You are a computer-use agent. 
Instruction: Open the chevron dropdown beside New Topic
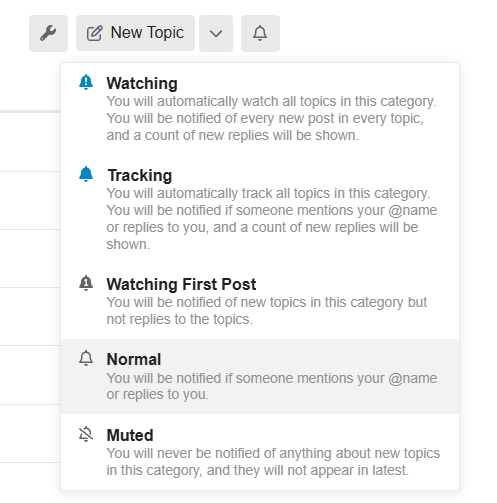pyautogui.click(x=216, y=33)
